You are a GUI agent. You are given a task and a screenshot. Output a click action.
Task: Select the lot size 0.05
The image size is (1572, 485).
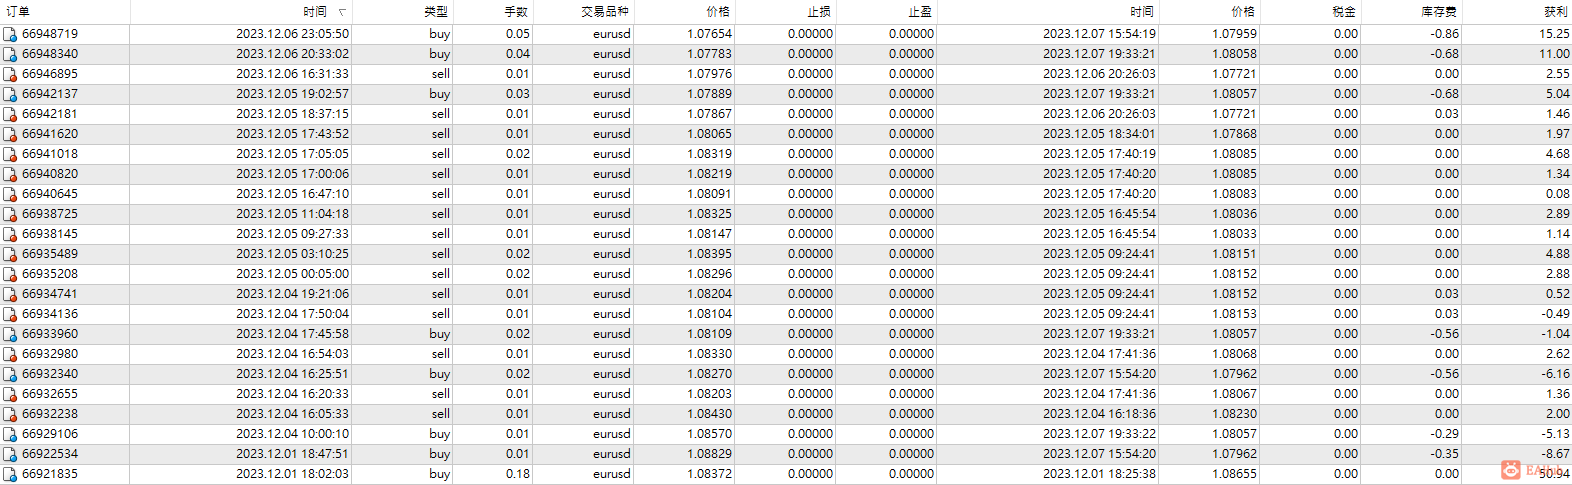pyautogui.click(x=518, y=34)
